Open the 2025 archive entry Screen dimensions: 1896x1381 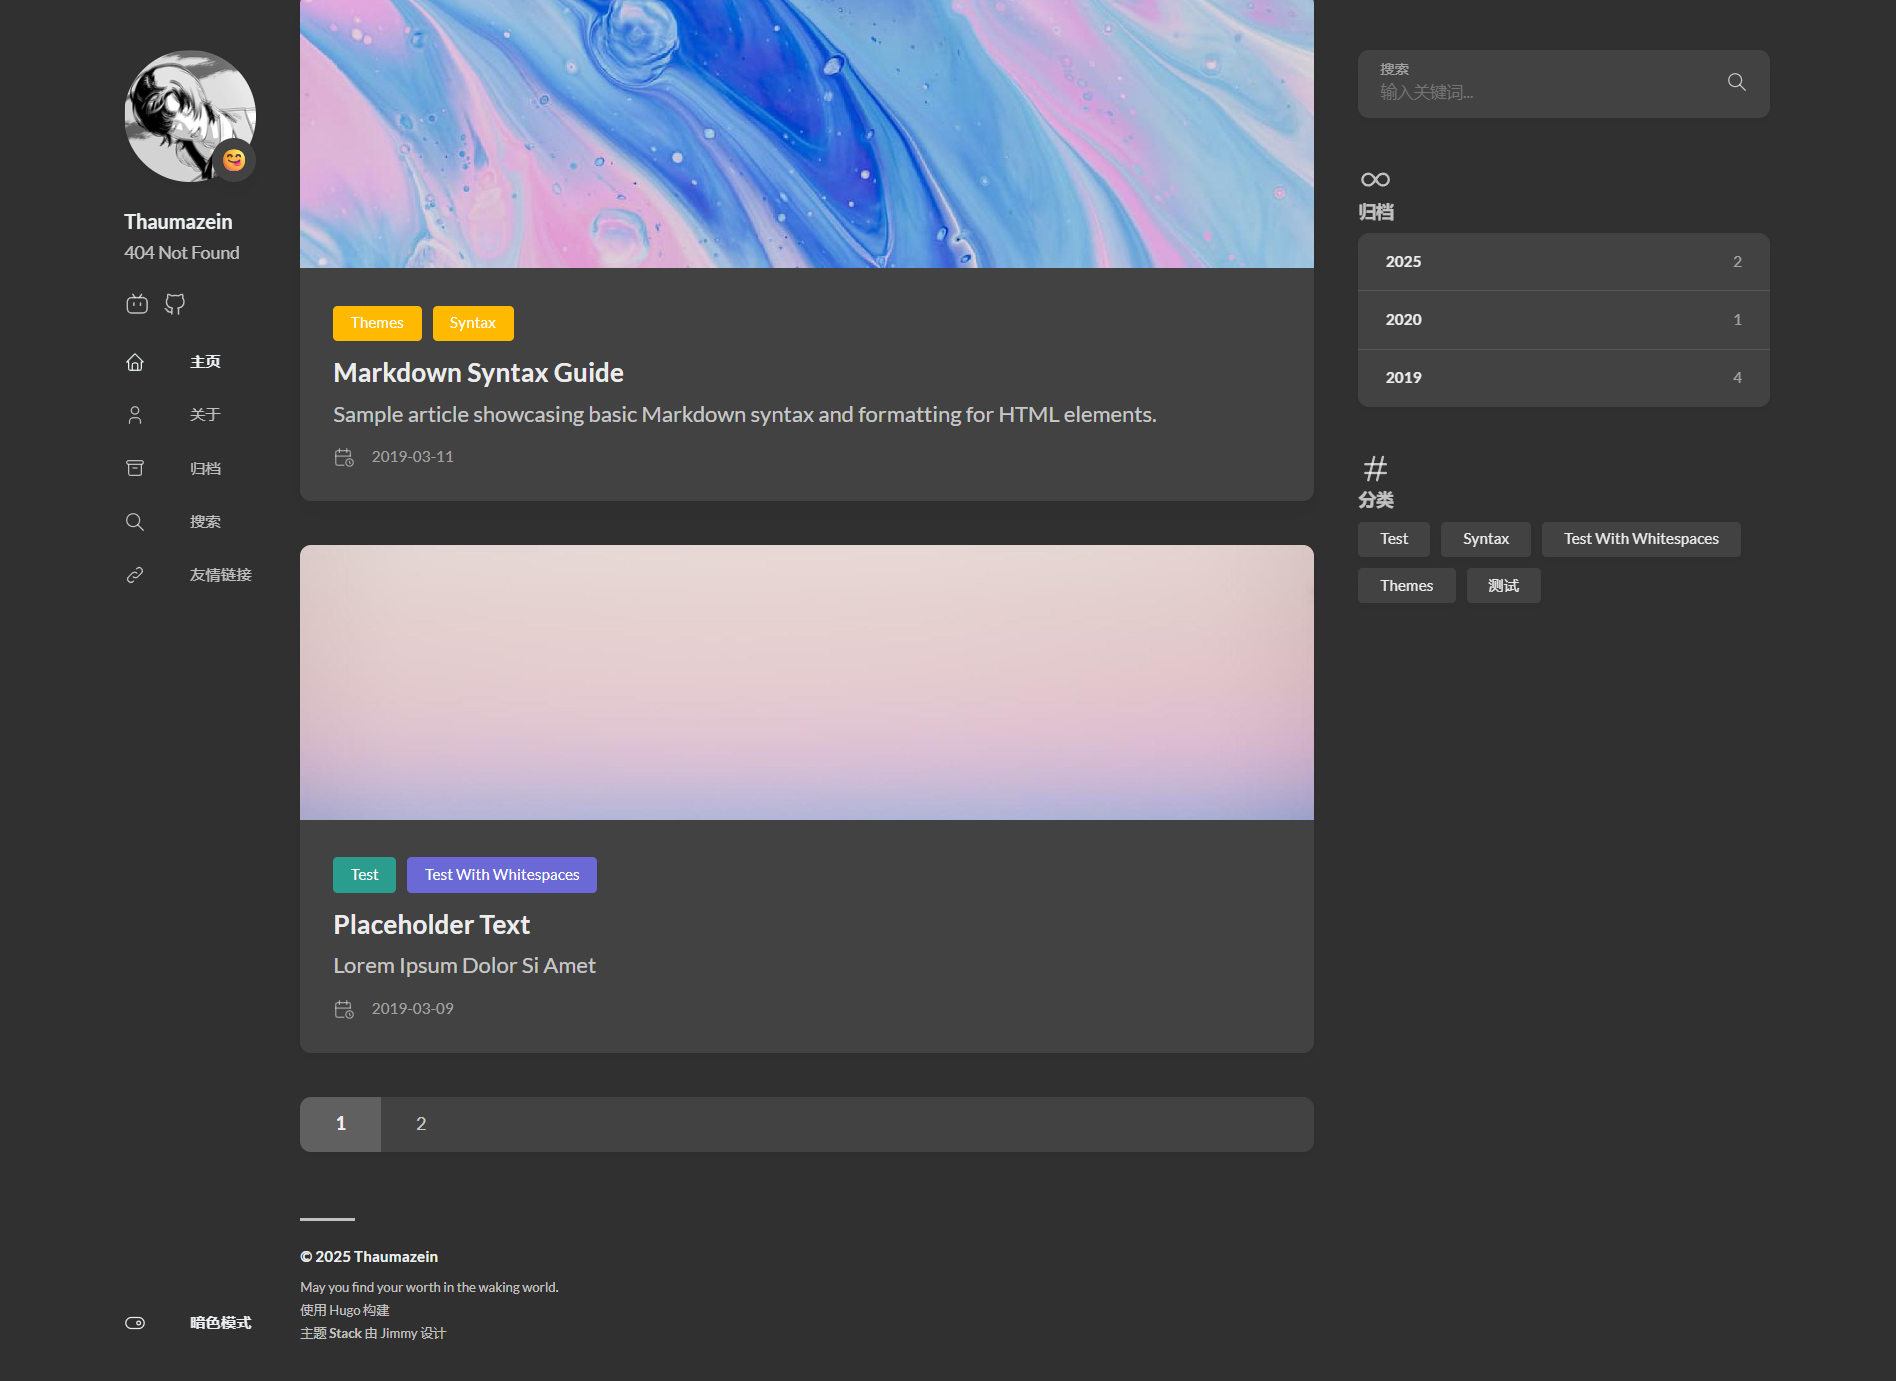[1563, 262]
